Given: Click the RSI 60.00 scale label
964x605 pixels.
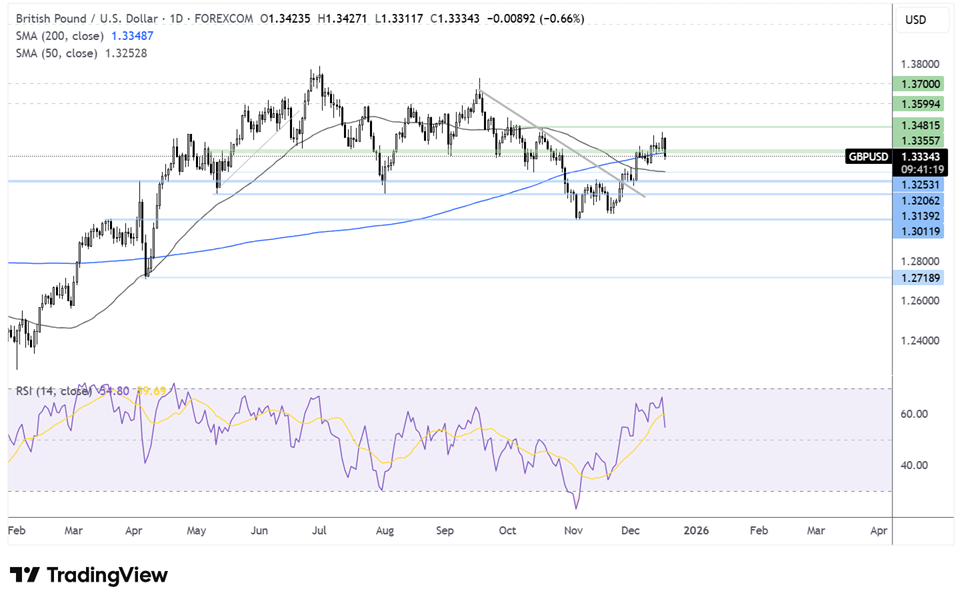Looking at the screenshot, I should 917,414.
